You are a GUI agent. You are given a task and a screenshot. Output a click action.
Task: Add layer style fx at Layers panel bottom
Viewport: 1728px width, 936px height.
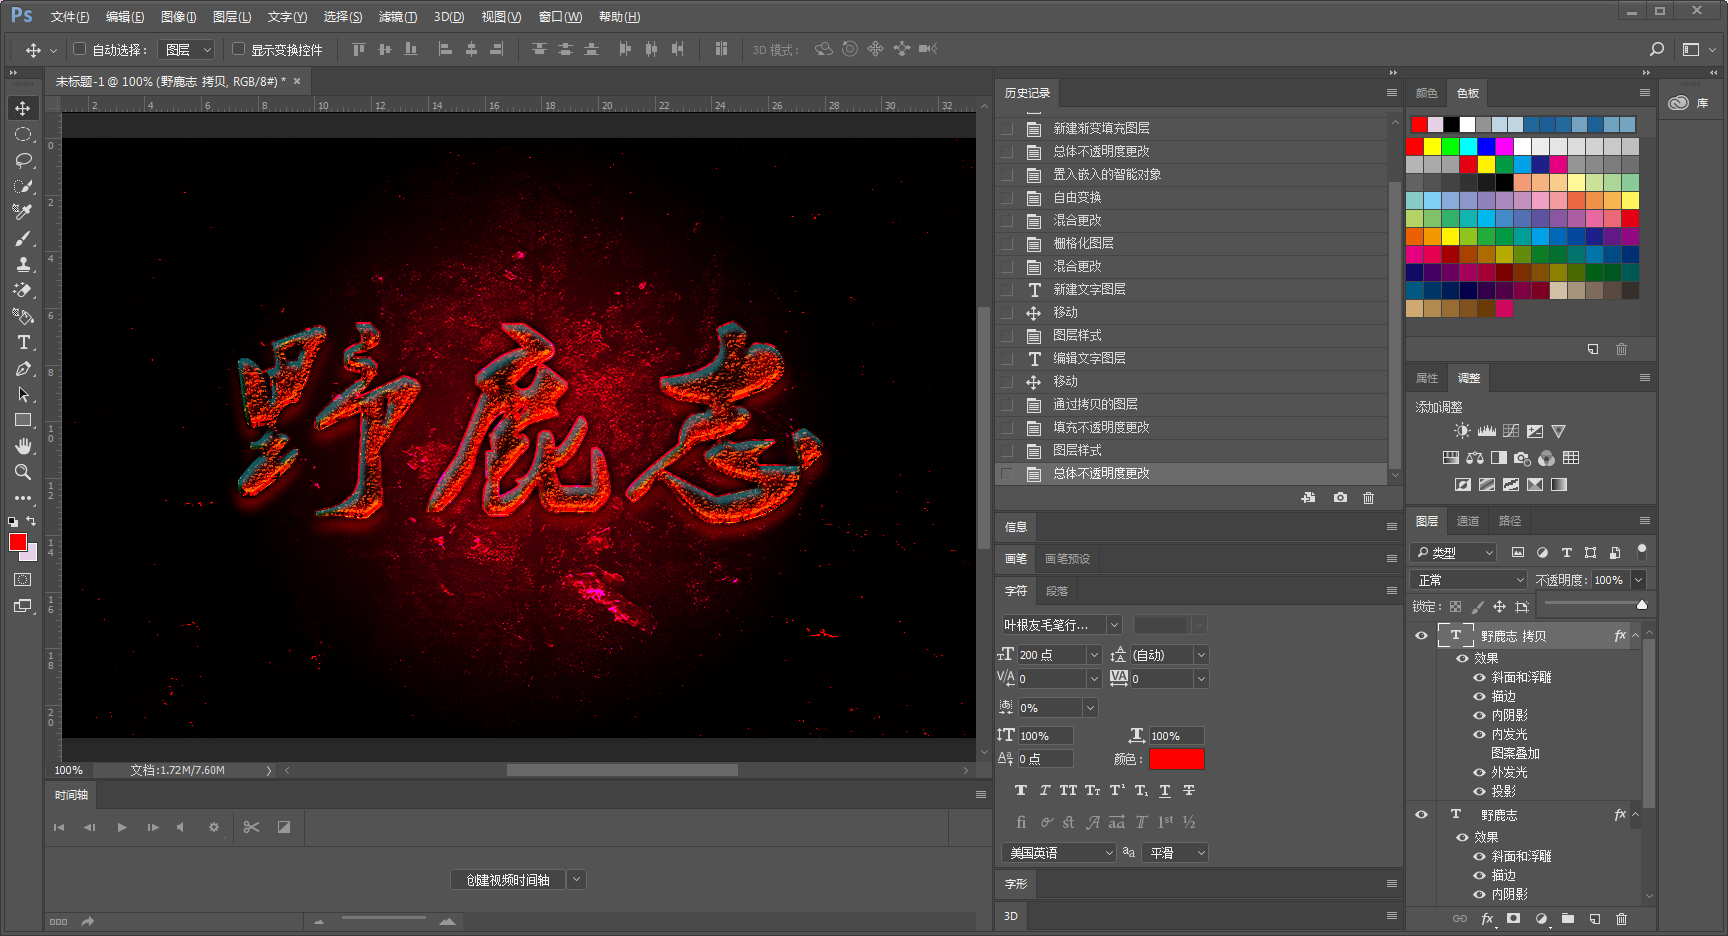tap(1487, 919)
